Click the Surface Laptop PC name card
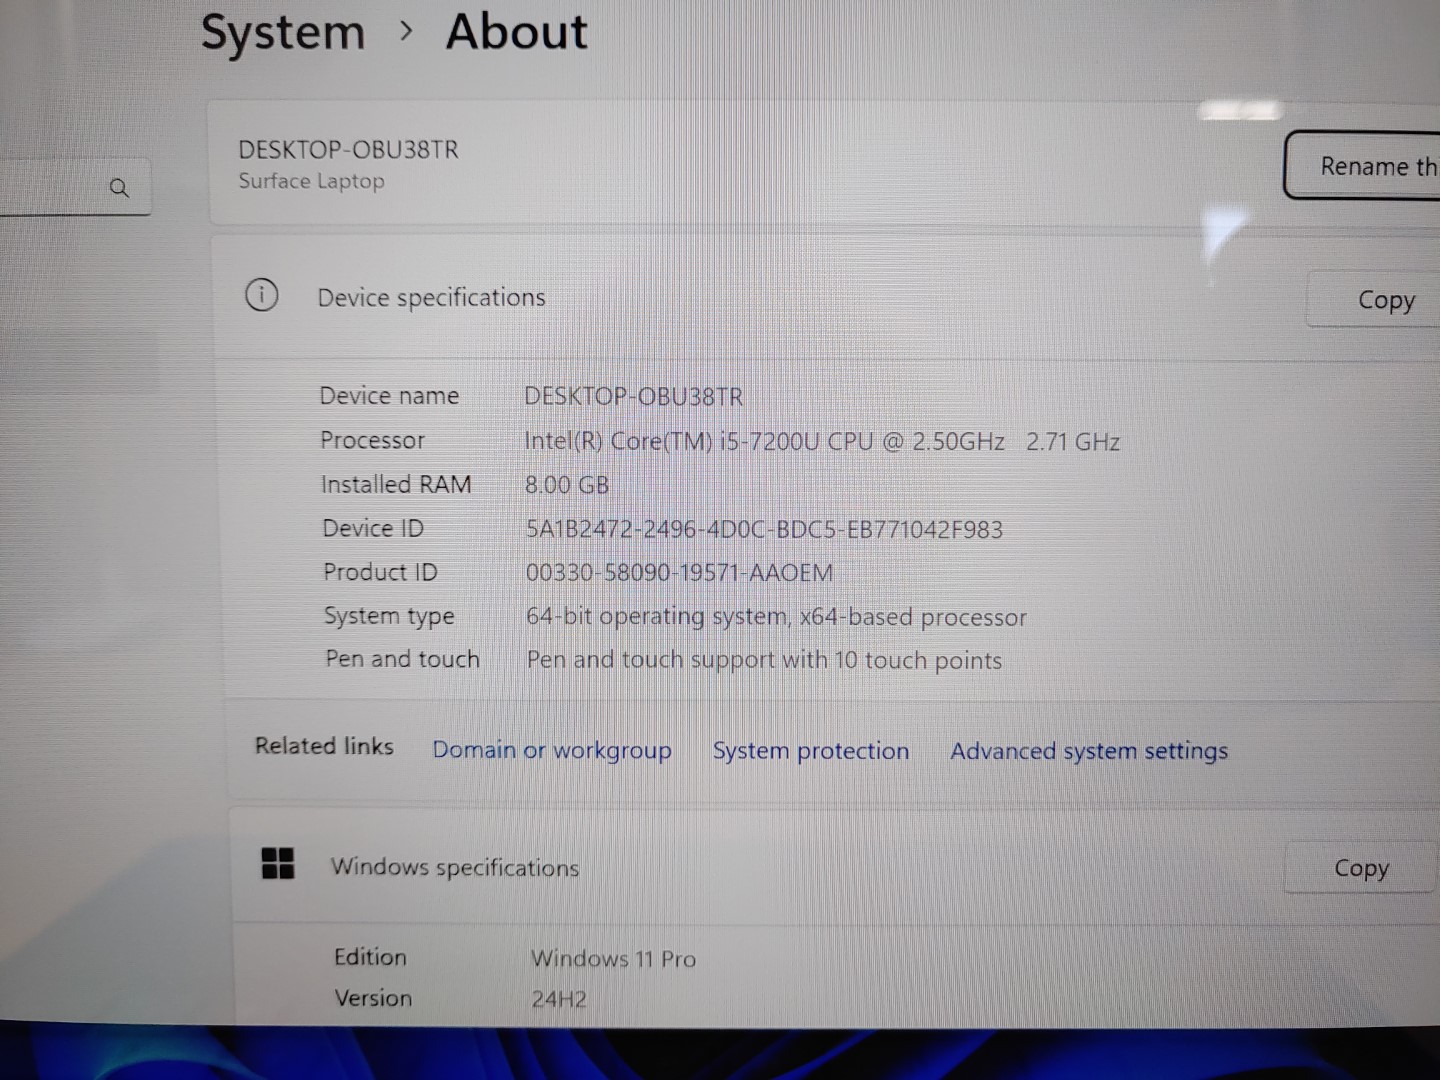Screen dimensions: 1440x1080 click(x=700, y=165)
